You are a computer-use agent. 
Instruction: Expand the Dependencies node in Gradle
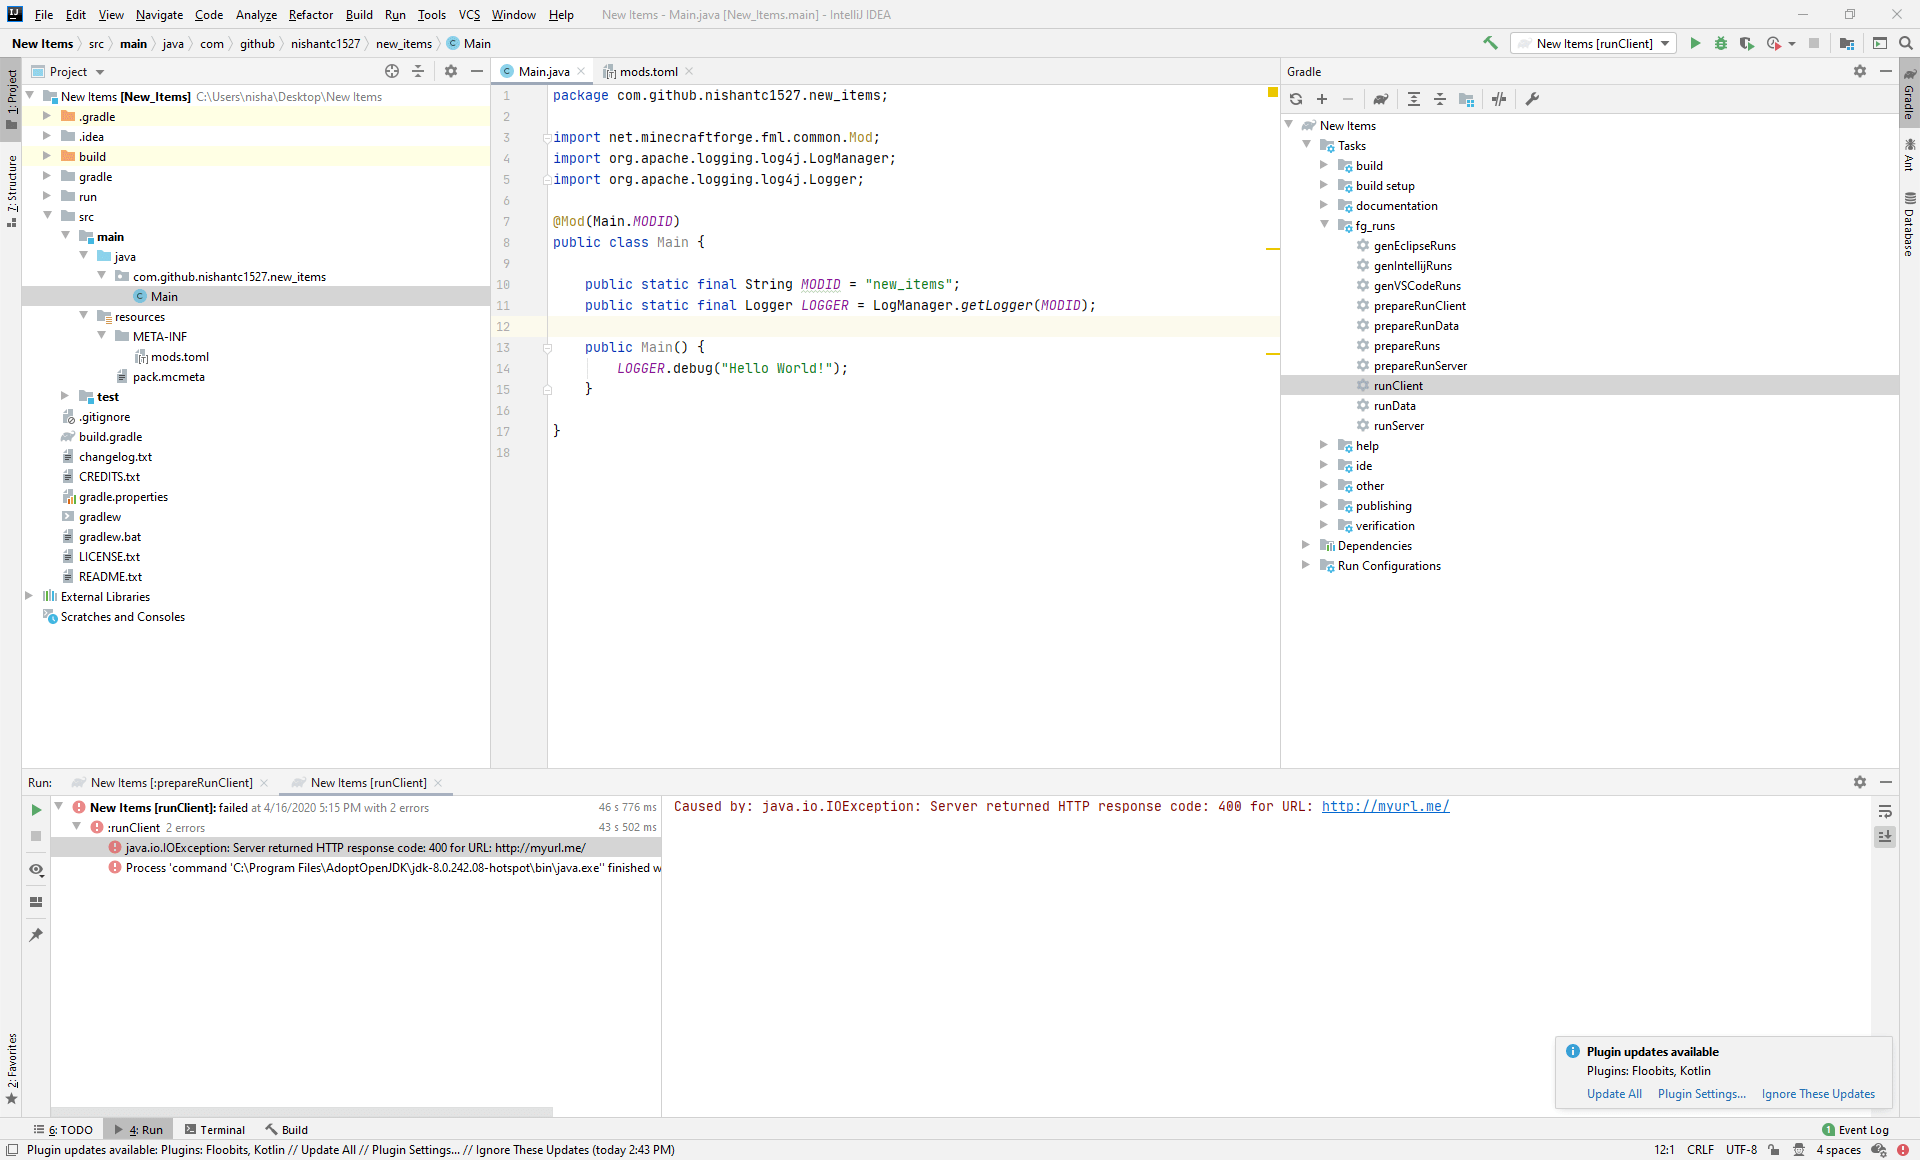click(1306, 545)
